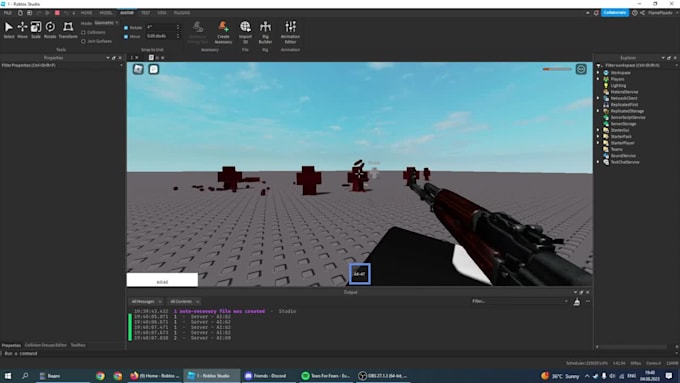The width and height of the screenshot is (680, 383).
Task: Toggle the Rotate snap checkbox
Action: click(126, 27)
